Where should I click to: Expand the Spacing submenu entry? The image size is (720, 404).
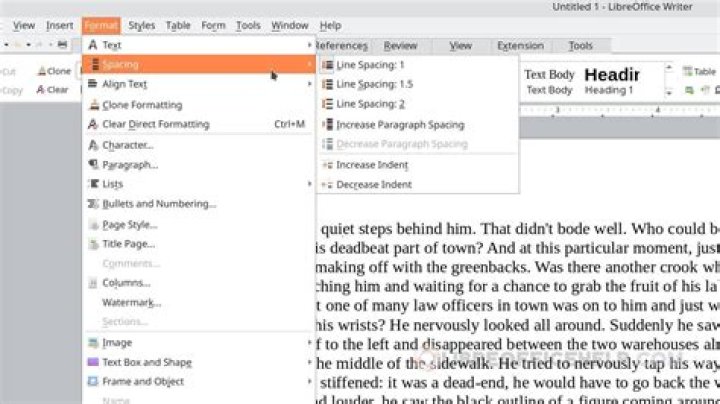click(199, 64)
